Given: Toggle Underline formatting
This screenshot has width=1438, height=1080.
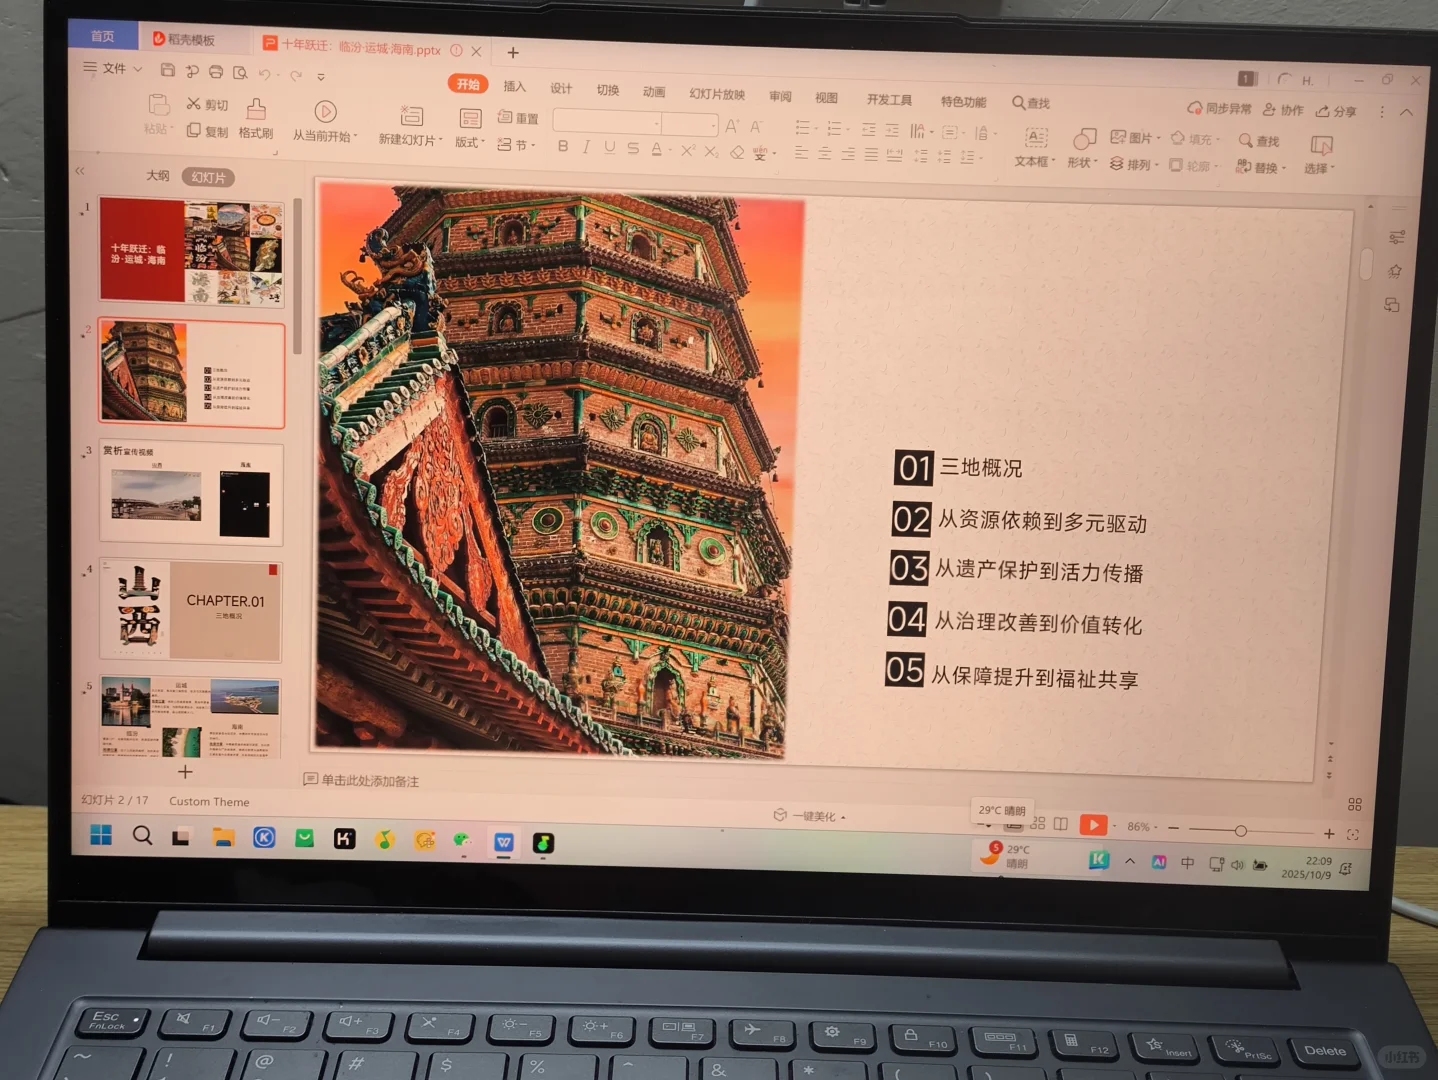Looking at the screenshot, I should (609, 148).
